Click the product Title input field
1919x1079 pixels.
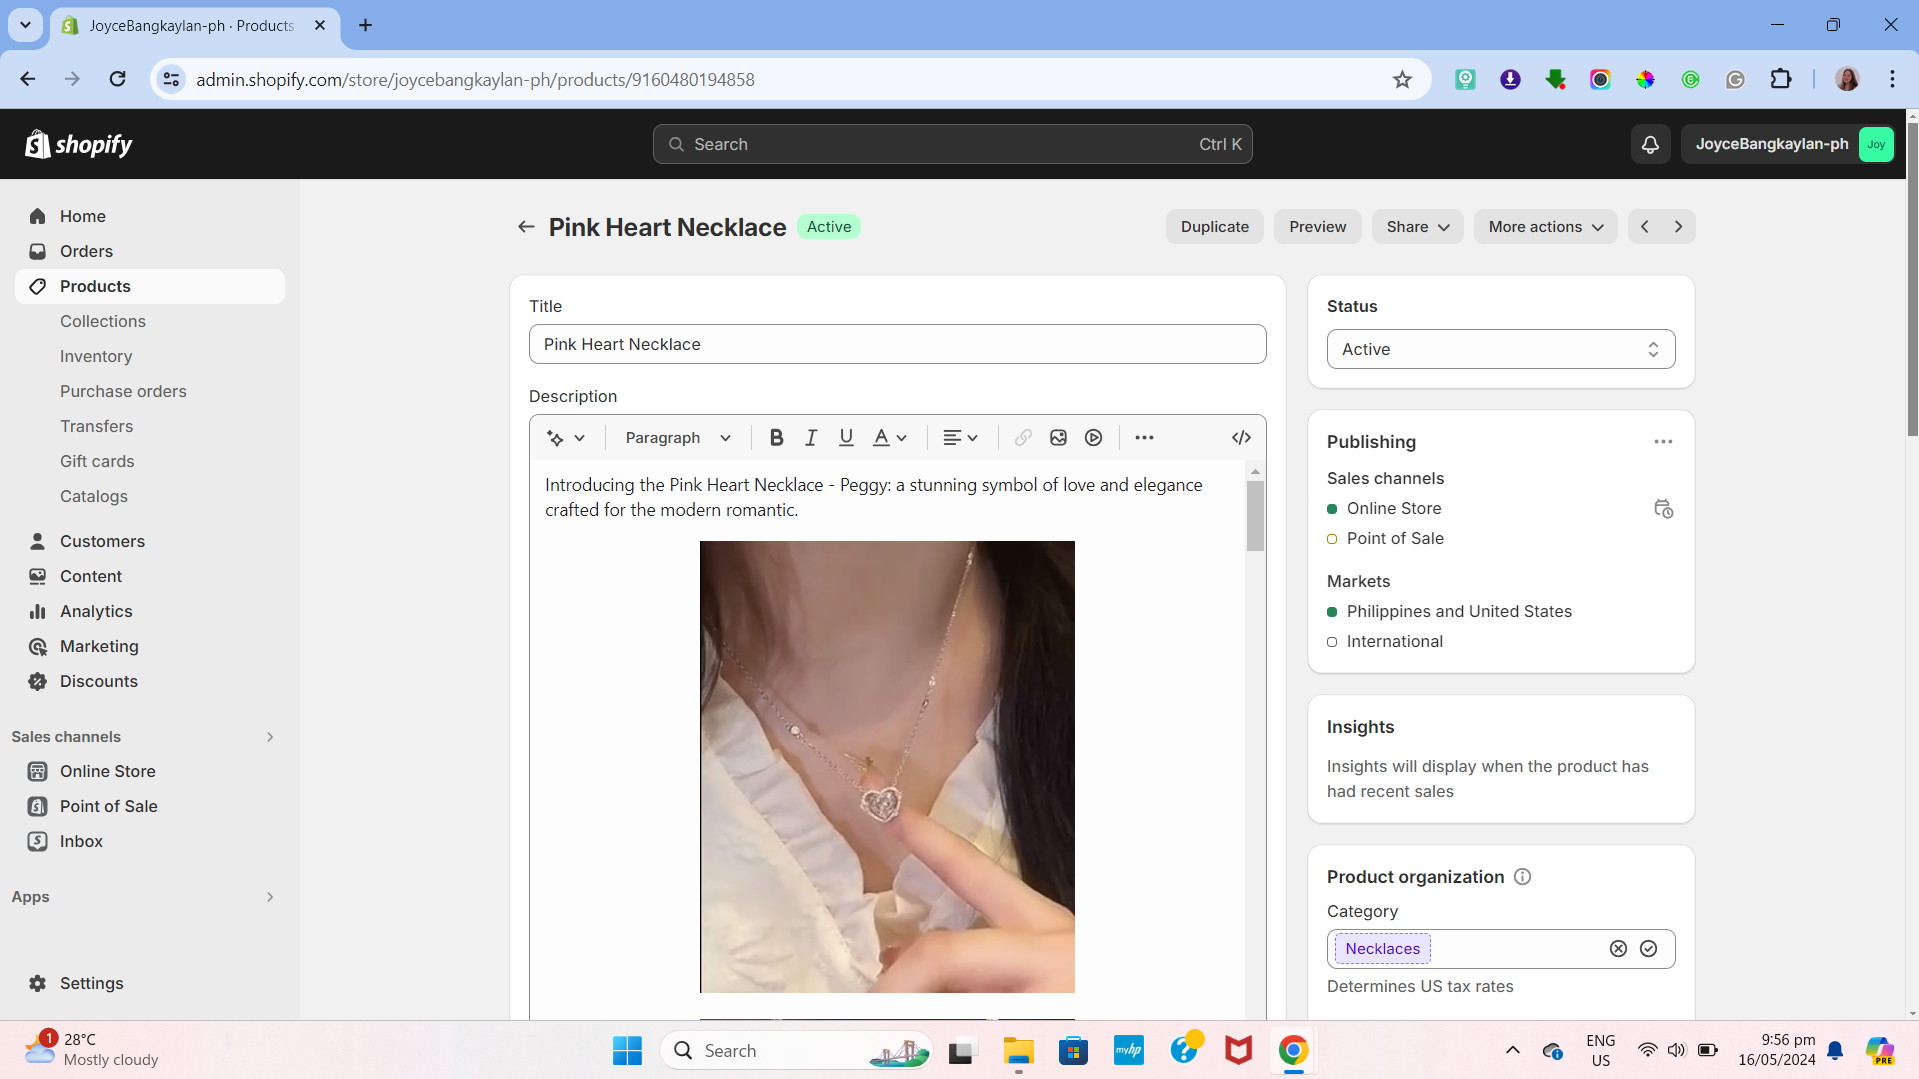(897, 344)
